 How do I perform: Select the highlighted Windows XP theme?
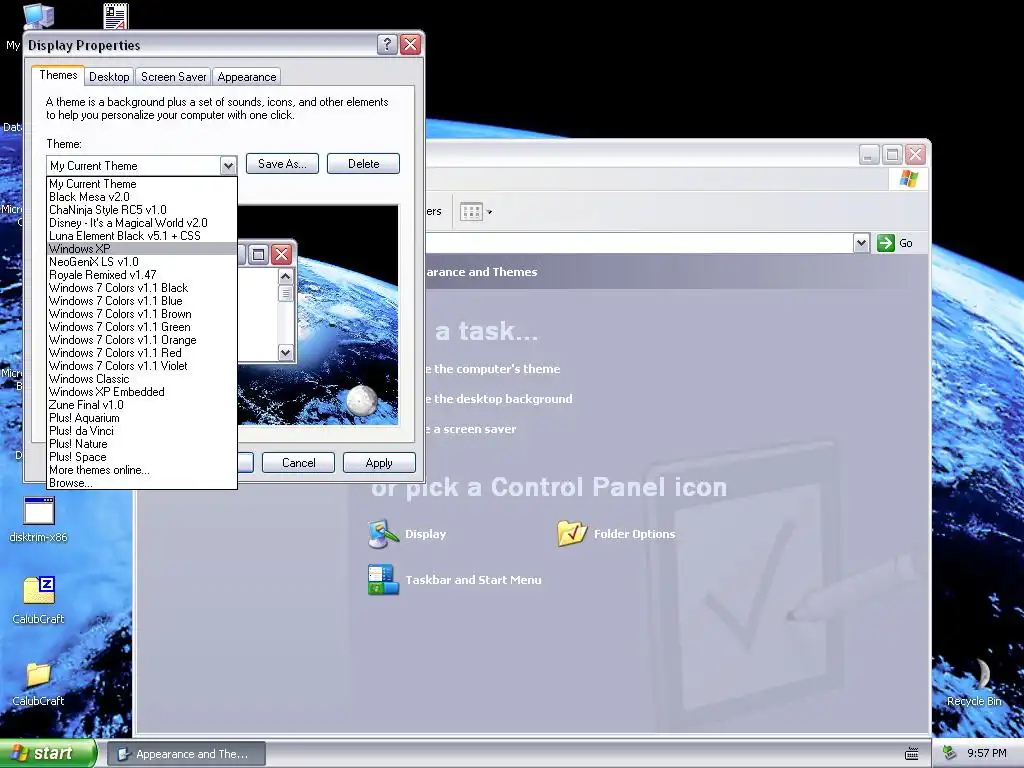tap(142, 249)
